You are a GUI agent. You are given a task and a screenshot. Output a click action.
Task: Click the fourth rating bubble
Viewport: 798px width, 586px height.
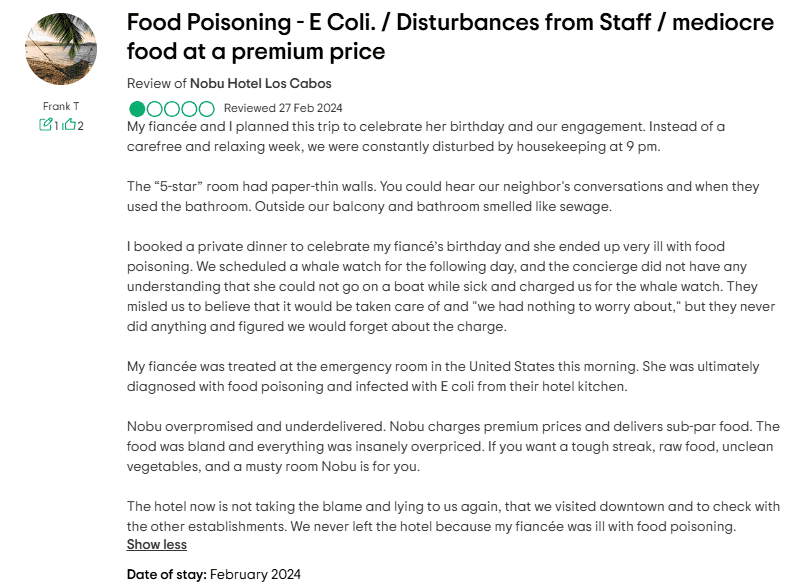[x=189, y=108]
